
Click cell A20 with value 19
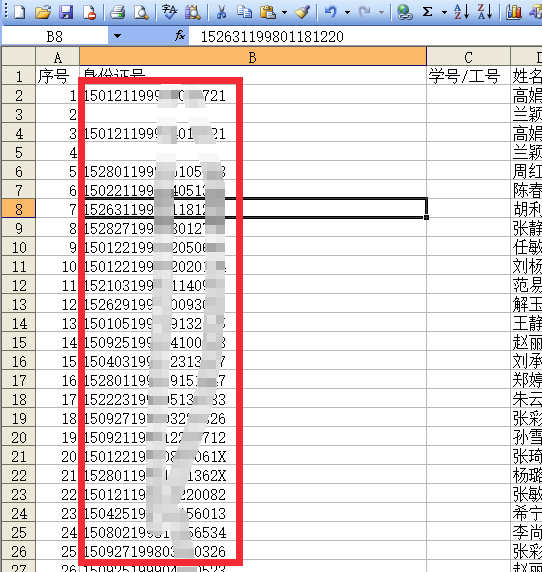coord(57,436)
